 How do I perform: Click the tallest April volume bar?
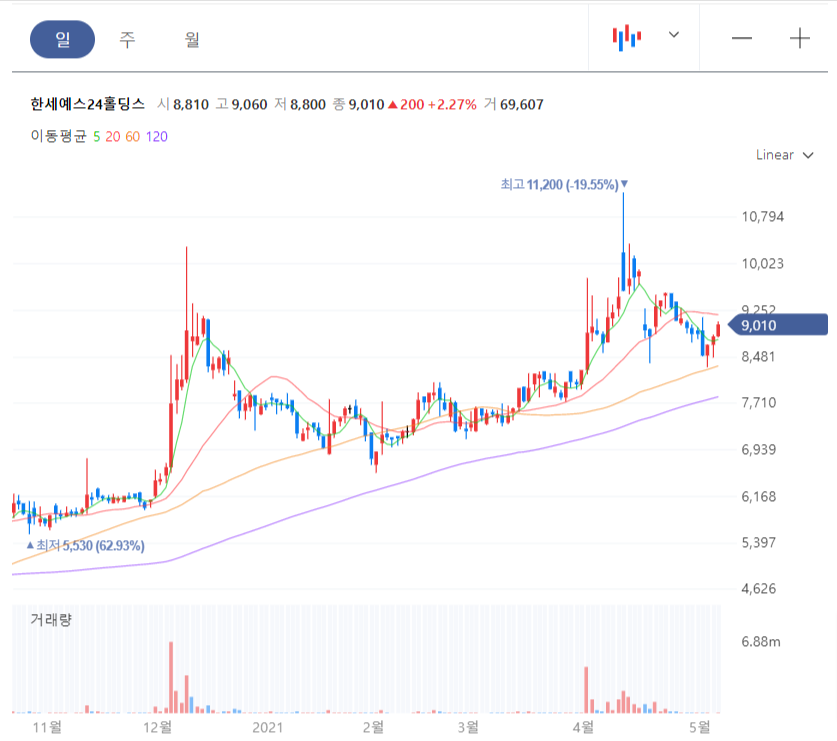point(586,690)
